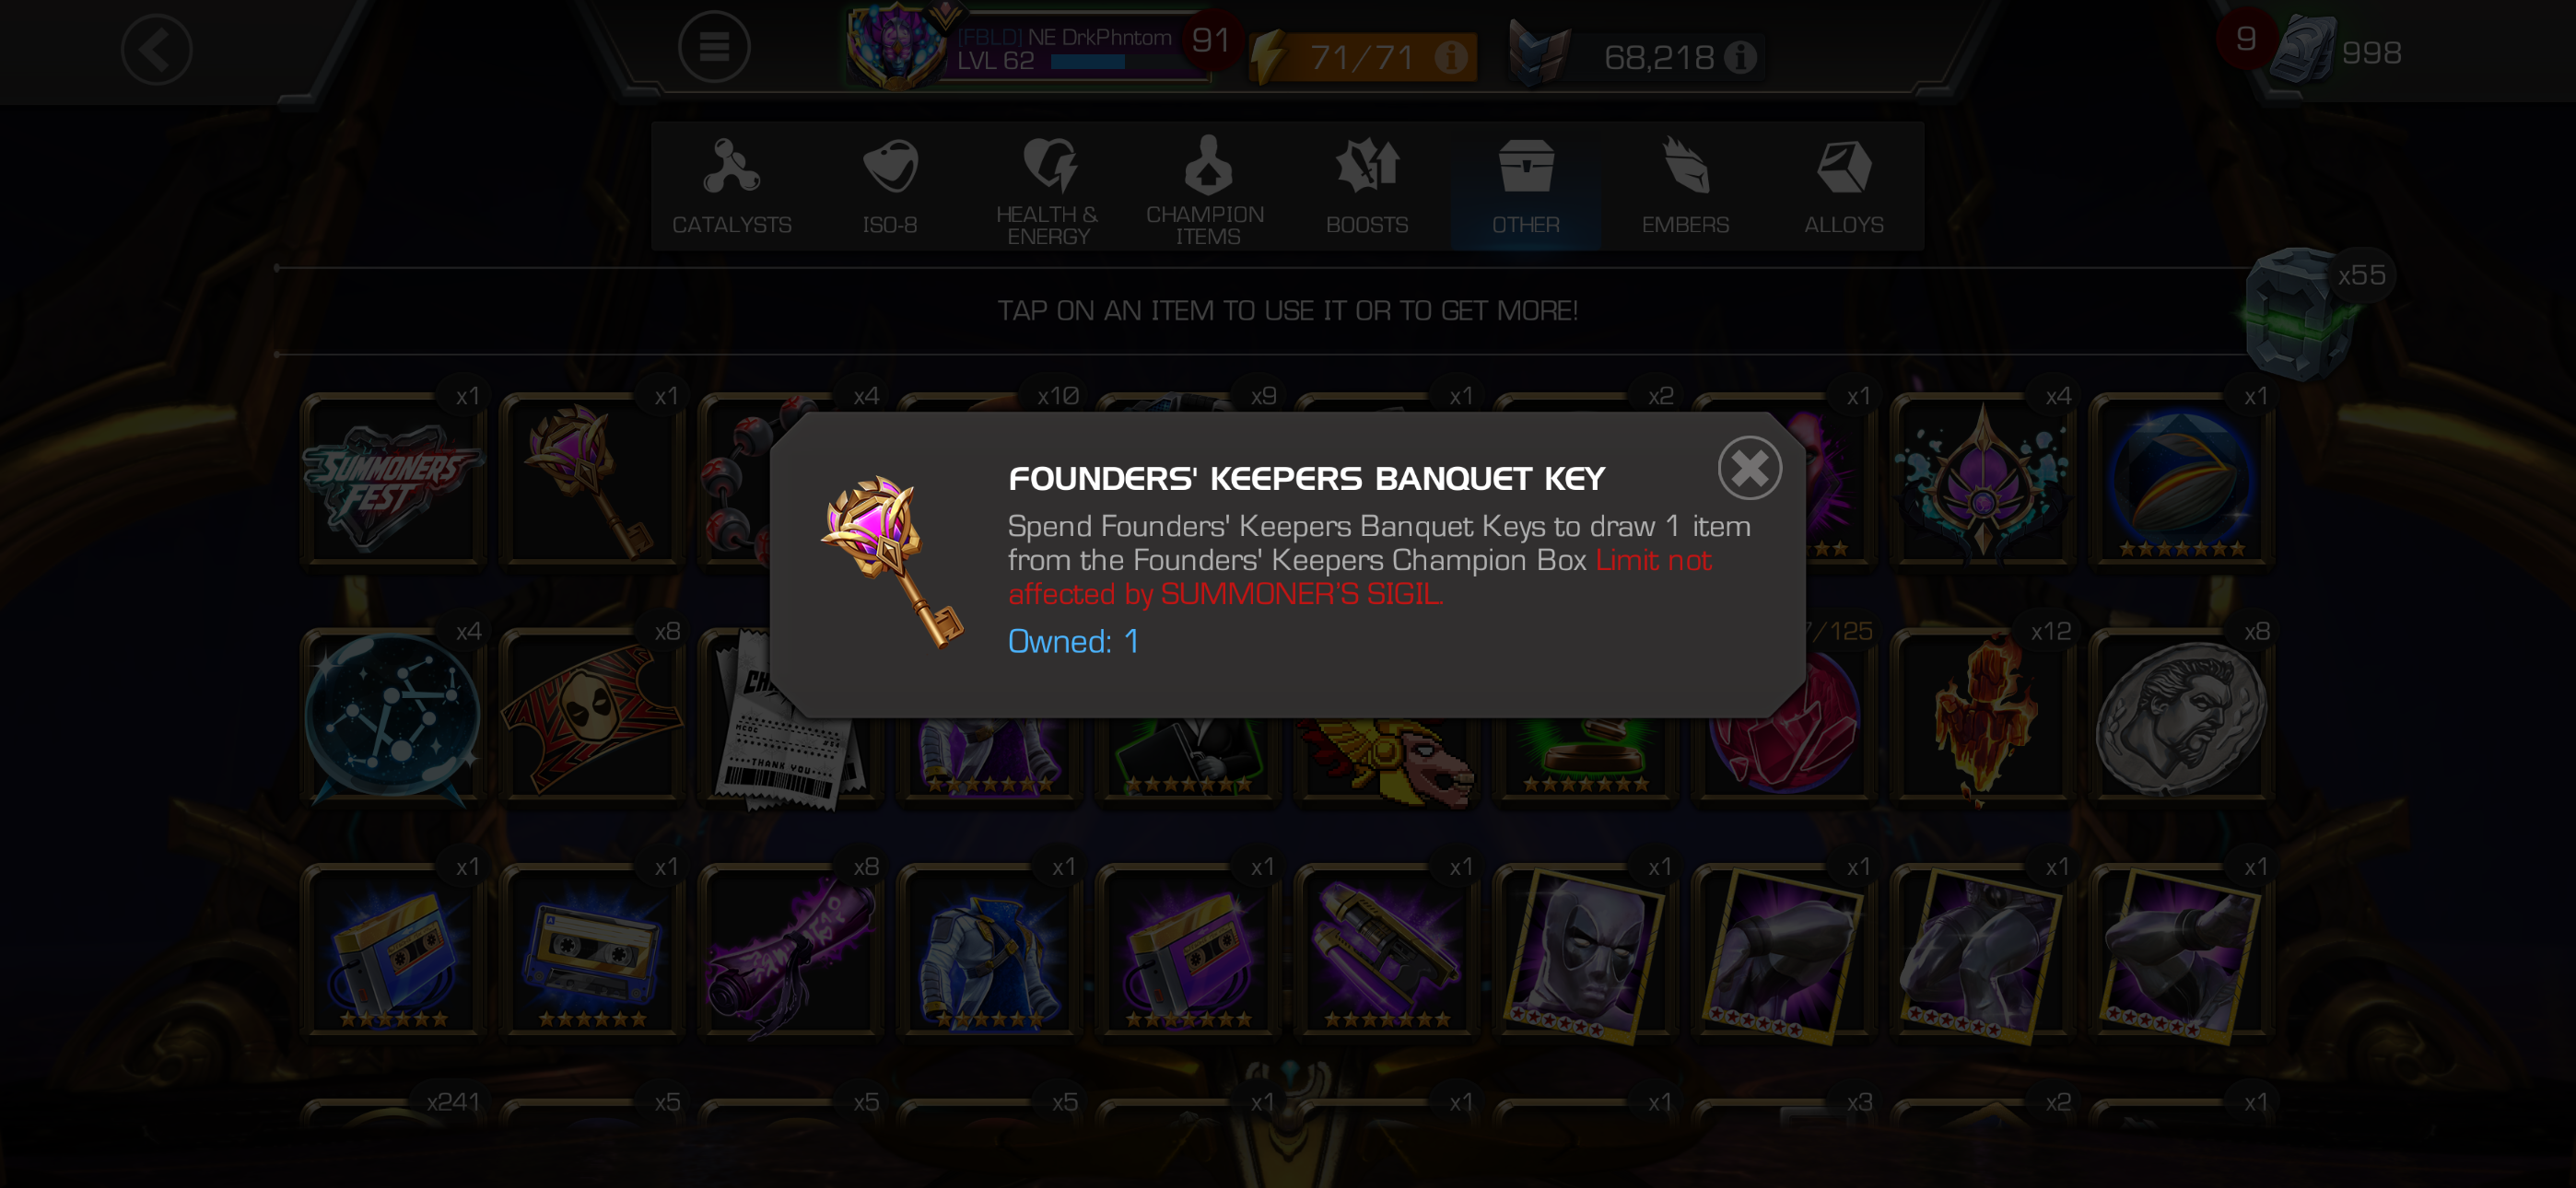This screenshot has width=2576, height=1188.
Task: Open the hamburger main menu
Action: coord(713,46)
